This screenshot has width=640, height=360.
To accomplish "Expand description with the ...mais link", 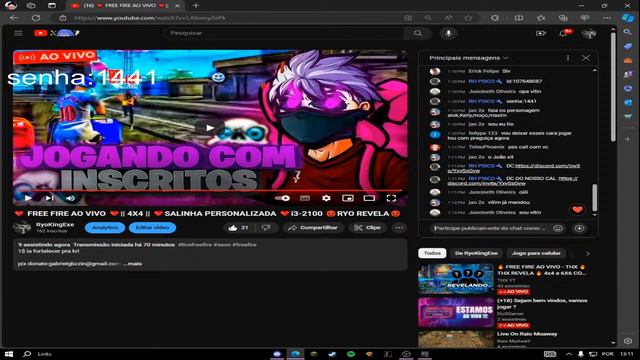I will (133, 264).
